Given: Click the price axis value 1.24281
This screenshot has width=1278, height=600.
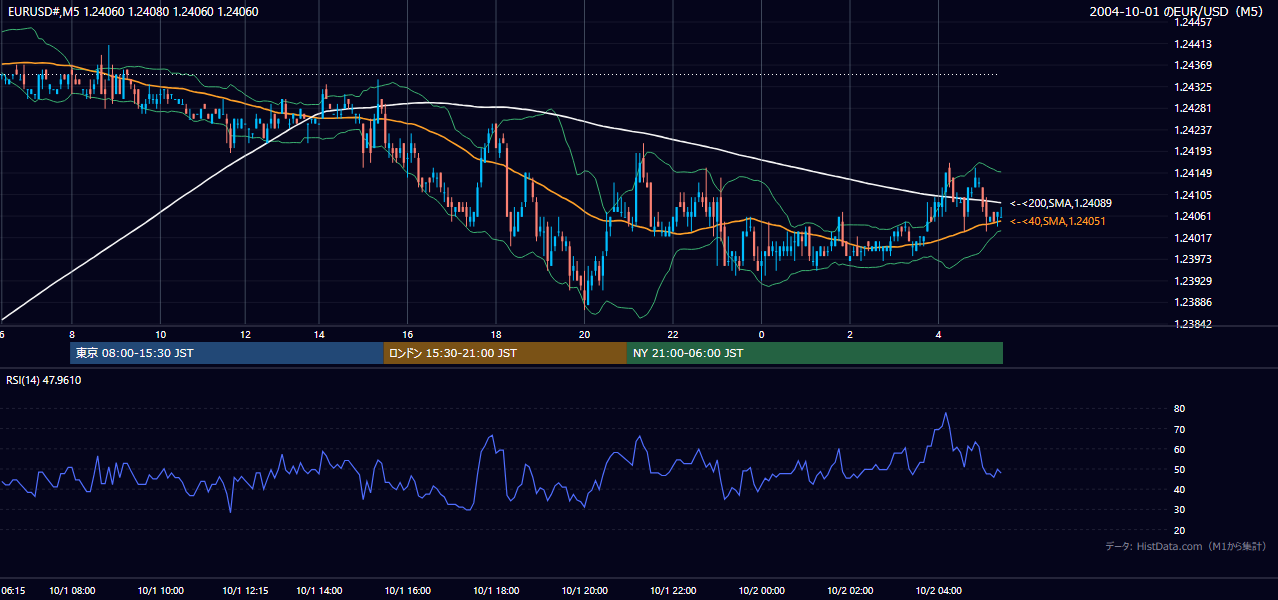Looking at the screenshot, I should click(1195, 108).
